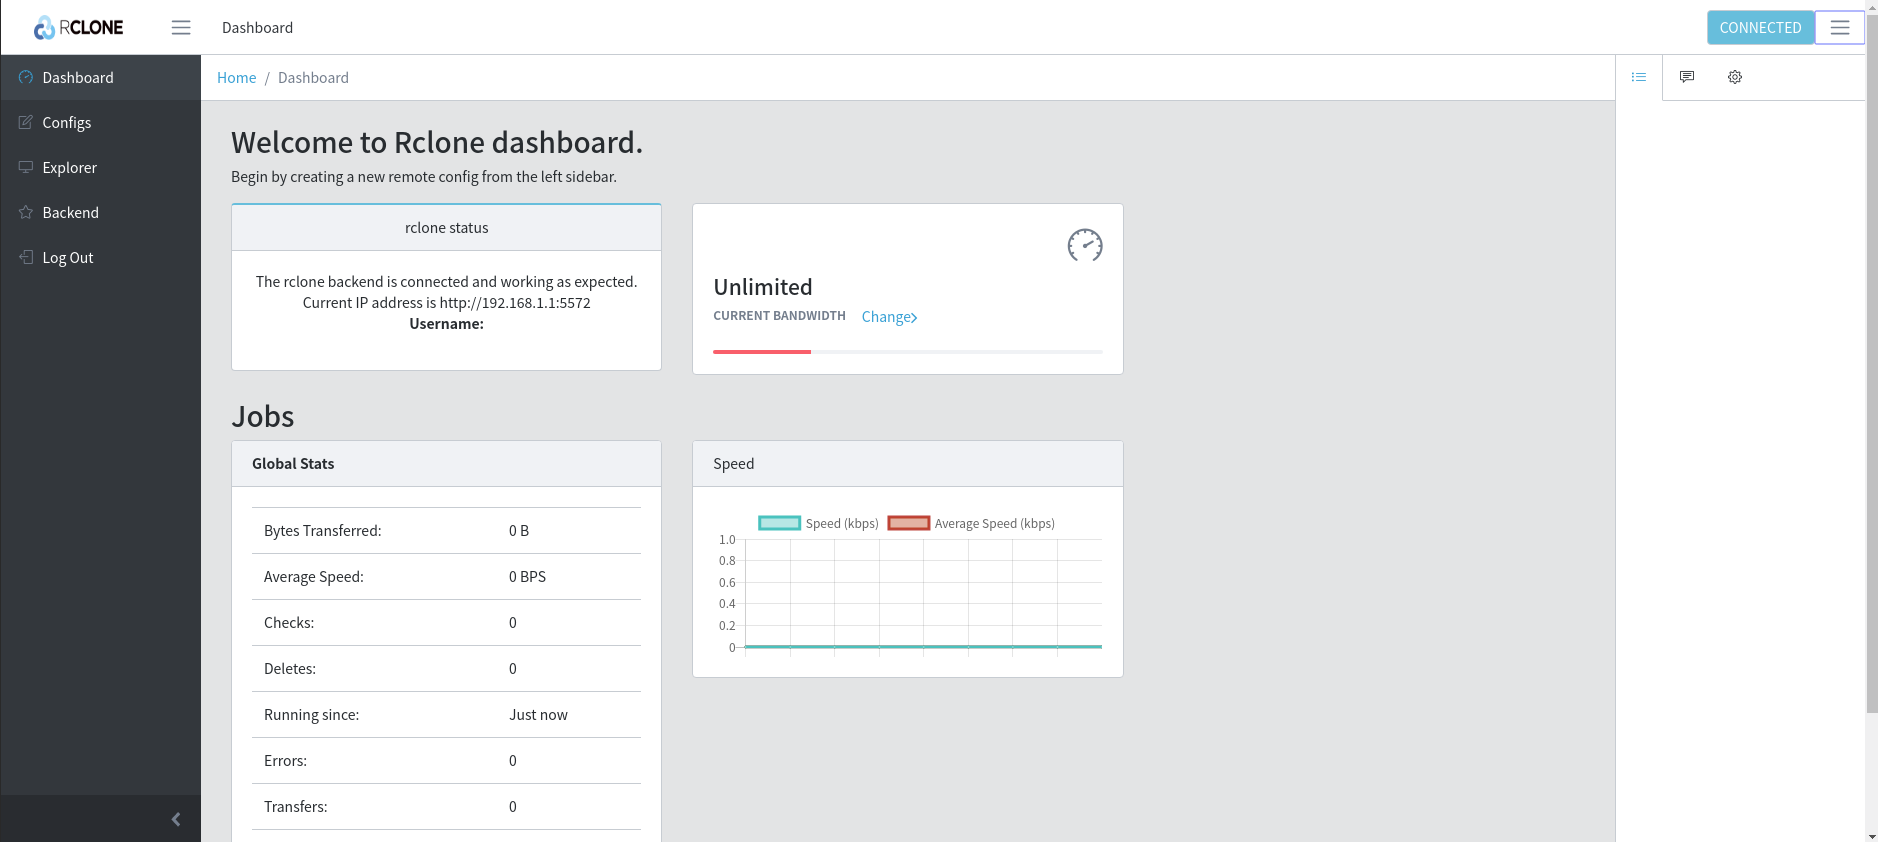The height and width of the screenshot is (842, 1878).
Task: Open the Explorer page from the sidebar
Action: 101,167
